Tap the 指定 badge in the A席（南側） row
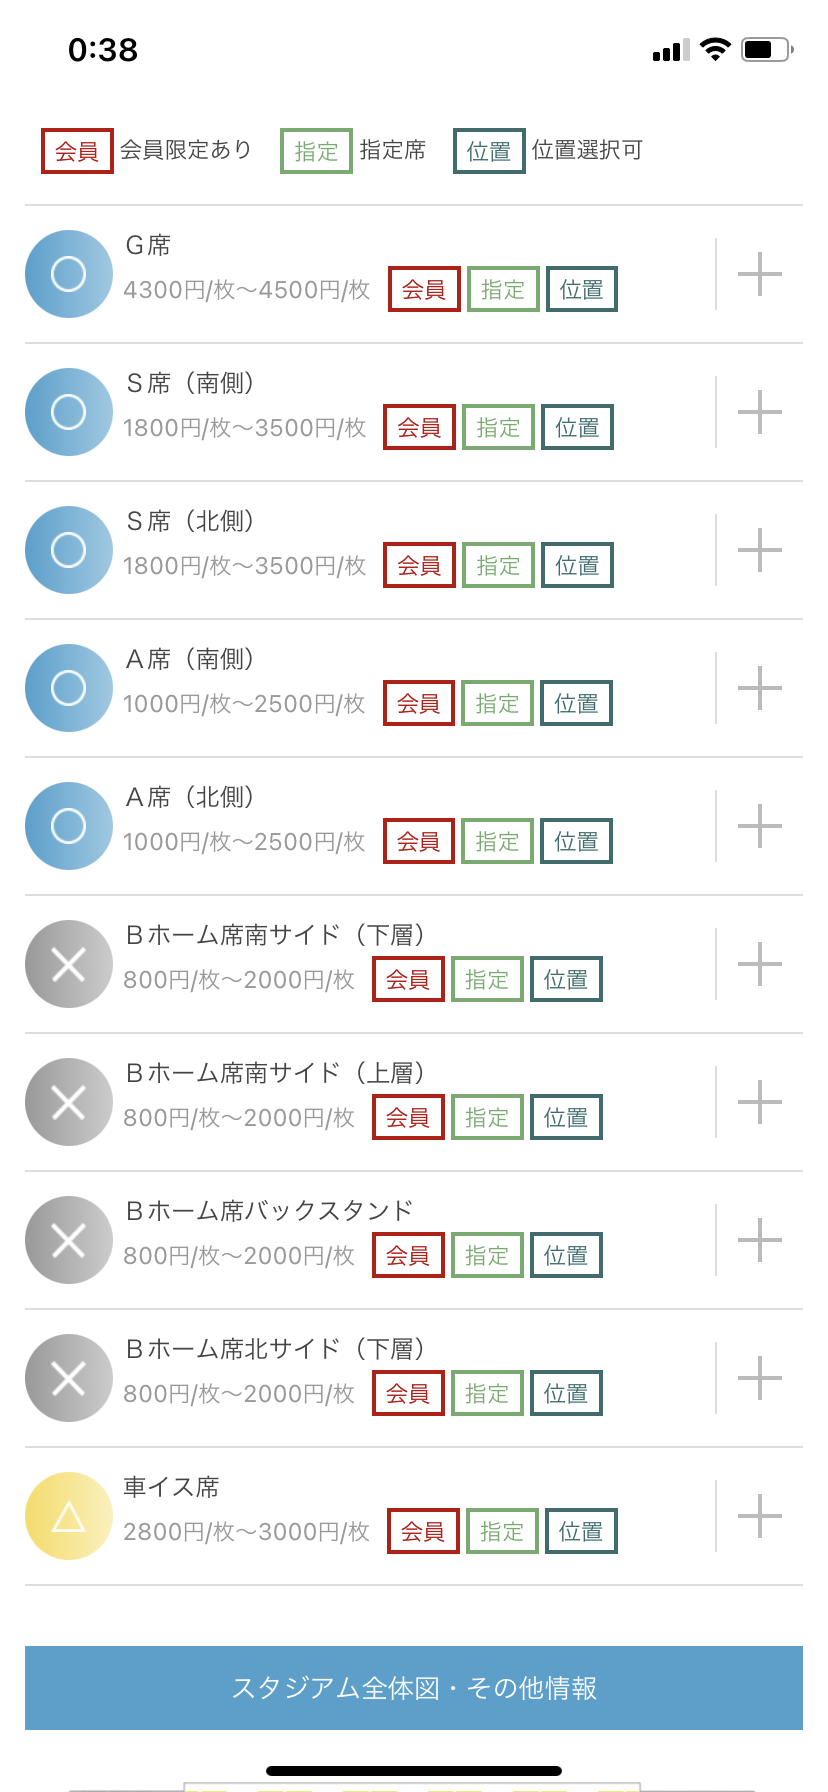The height and width of the screenshot is (1792, 828). pos(497,703)
